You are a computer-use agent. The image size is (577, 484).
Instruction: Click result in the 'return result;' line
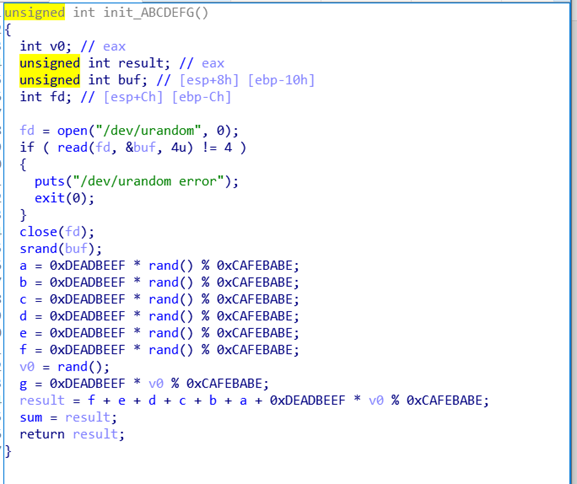tap(95, 434)
